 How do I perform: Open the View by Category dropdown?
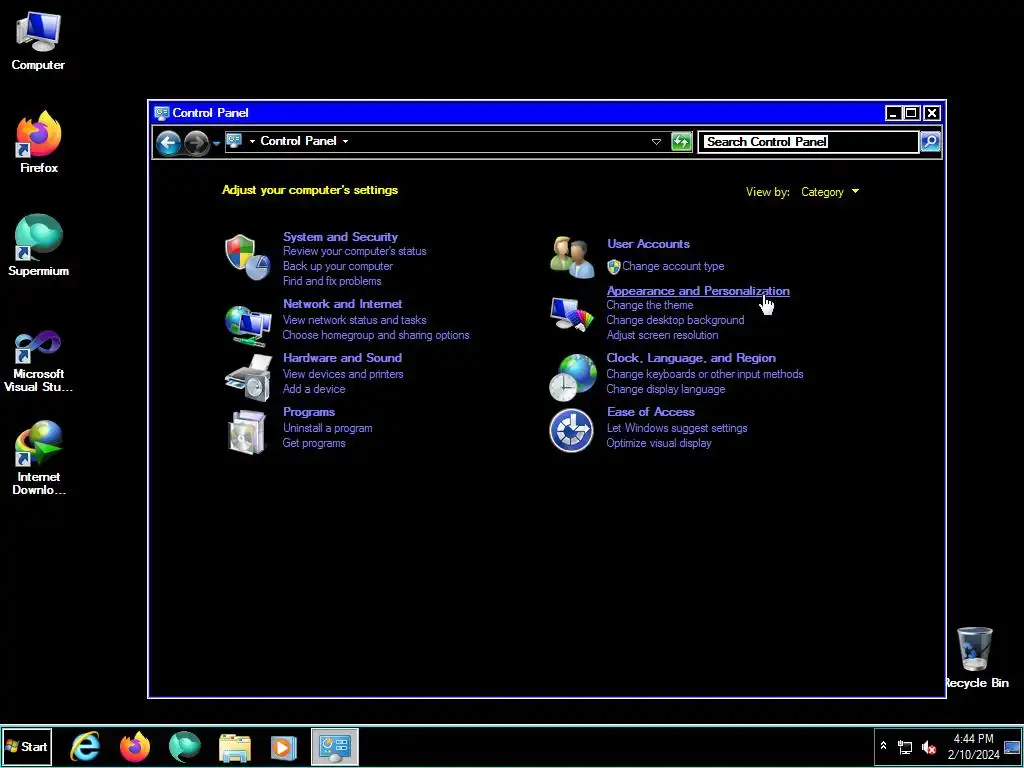click(829, 192)
